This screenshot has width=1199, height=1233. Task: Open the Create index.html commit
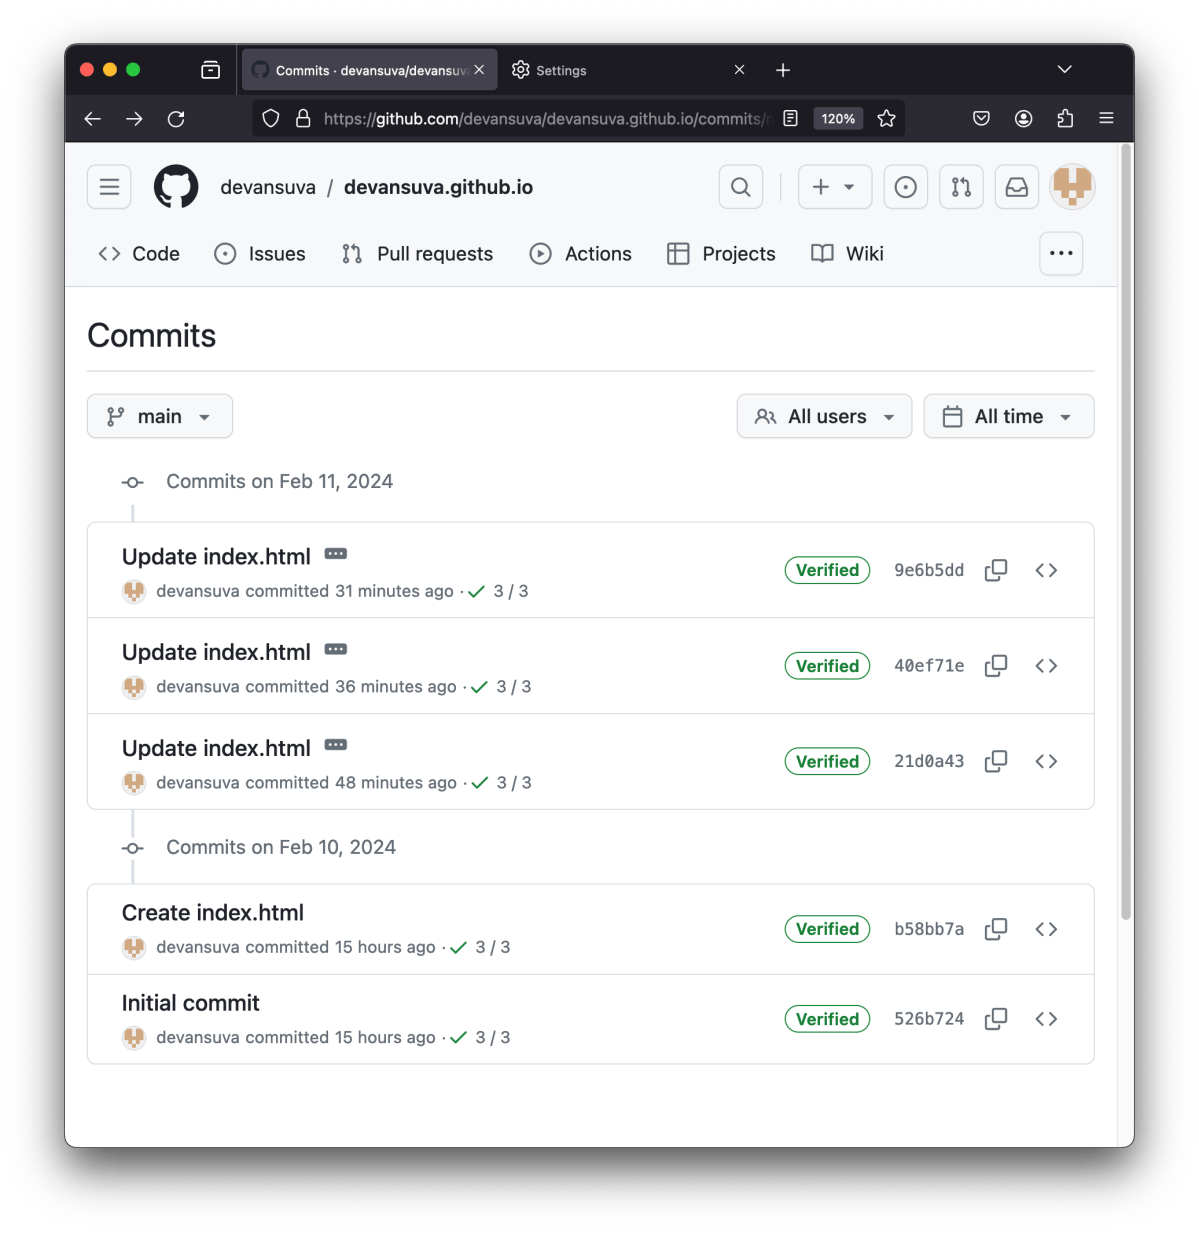pos(213,913)
